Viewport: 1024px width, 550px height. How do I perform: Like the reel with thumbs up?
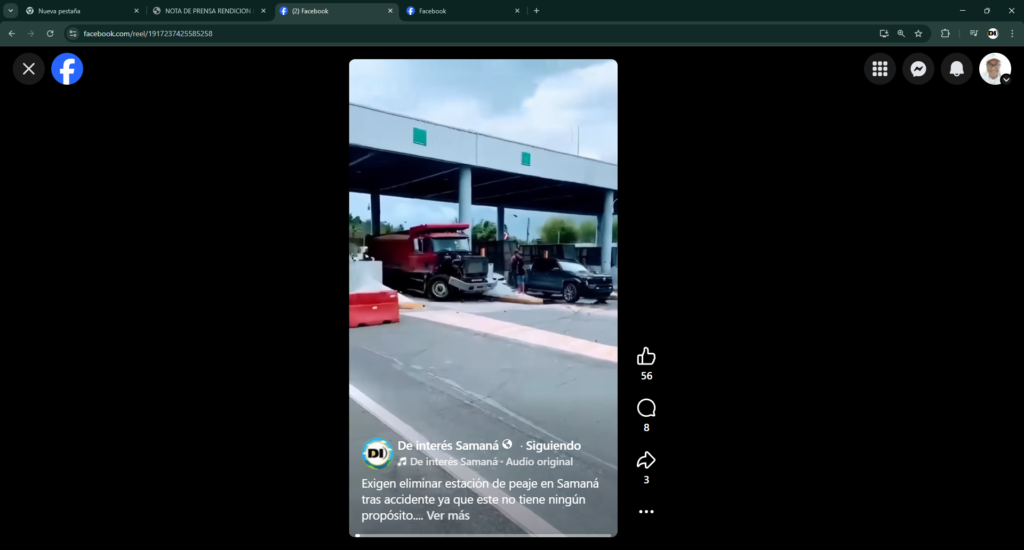tap(646, 356)
